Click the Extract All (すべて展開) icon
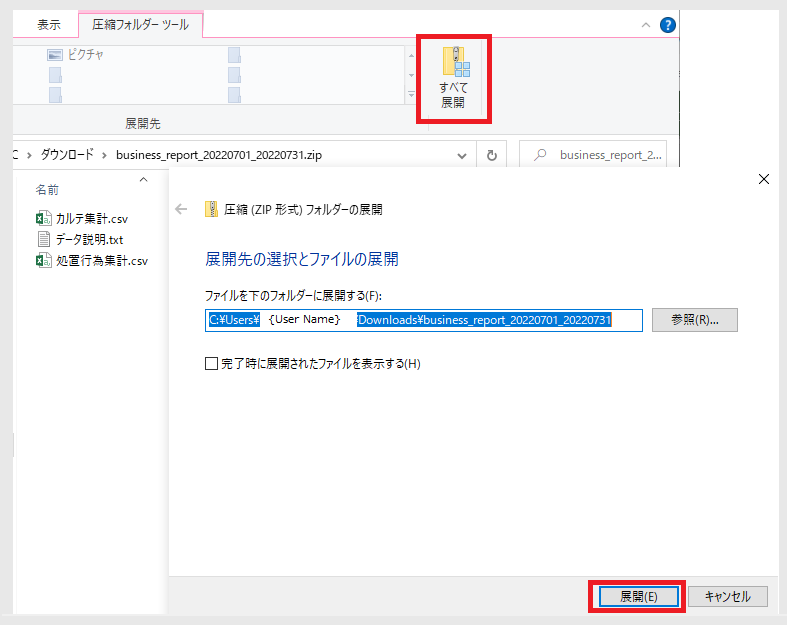The image size is (789, 627). [455, 61]
